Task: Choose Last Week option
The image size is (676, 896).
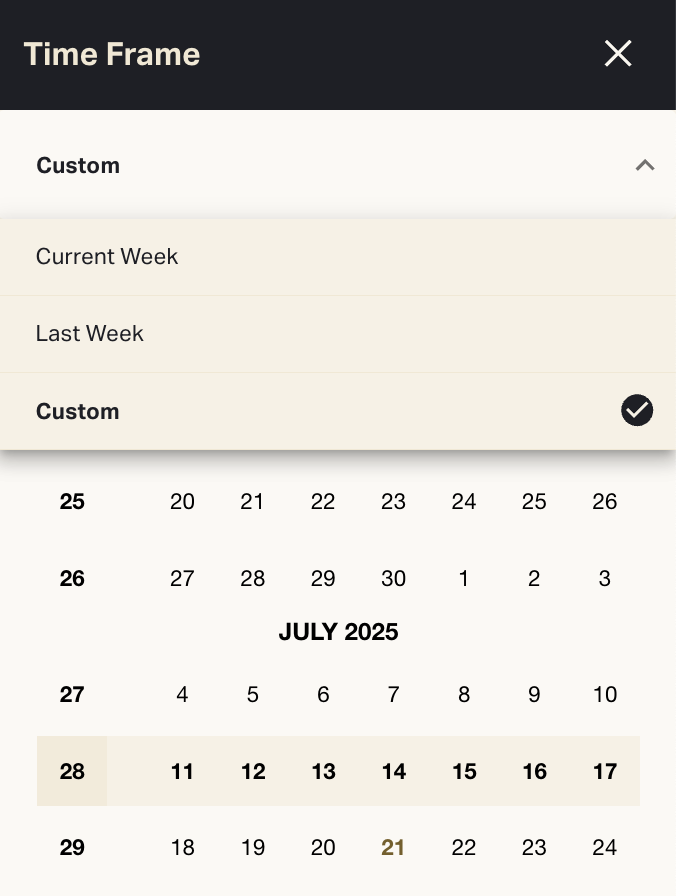Action: coord(90,334)
